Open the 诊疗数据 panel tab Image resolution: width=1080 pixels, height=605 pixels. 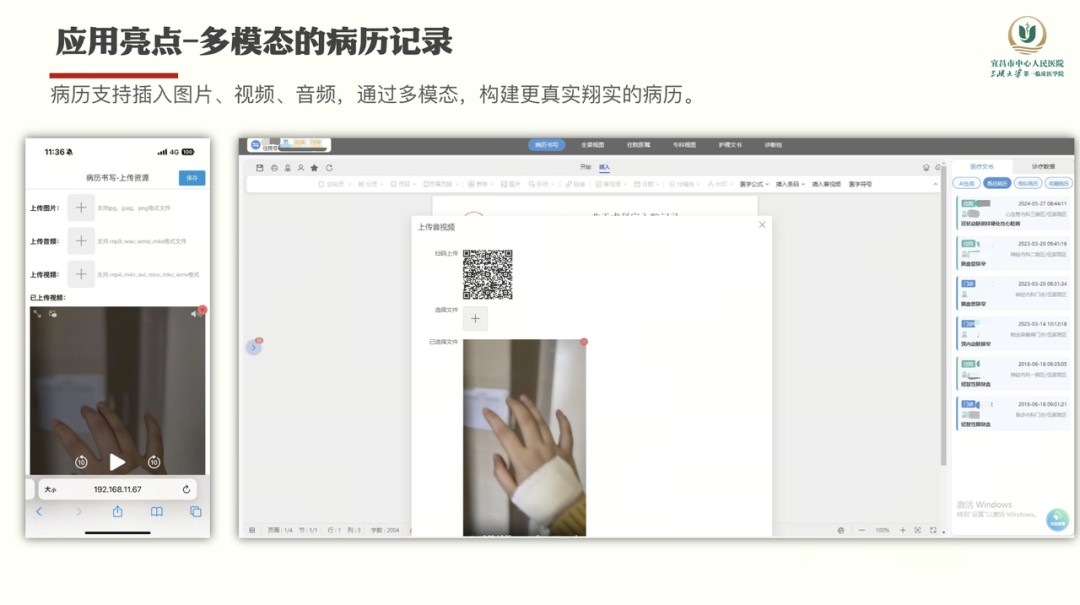point(1043,167)
